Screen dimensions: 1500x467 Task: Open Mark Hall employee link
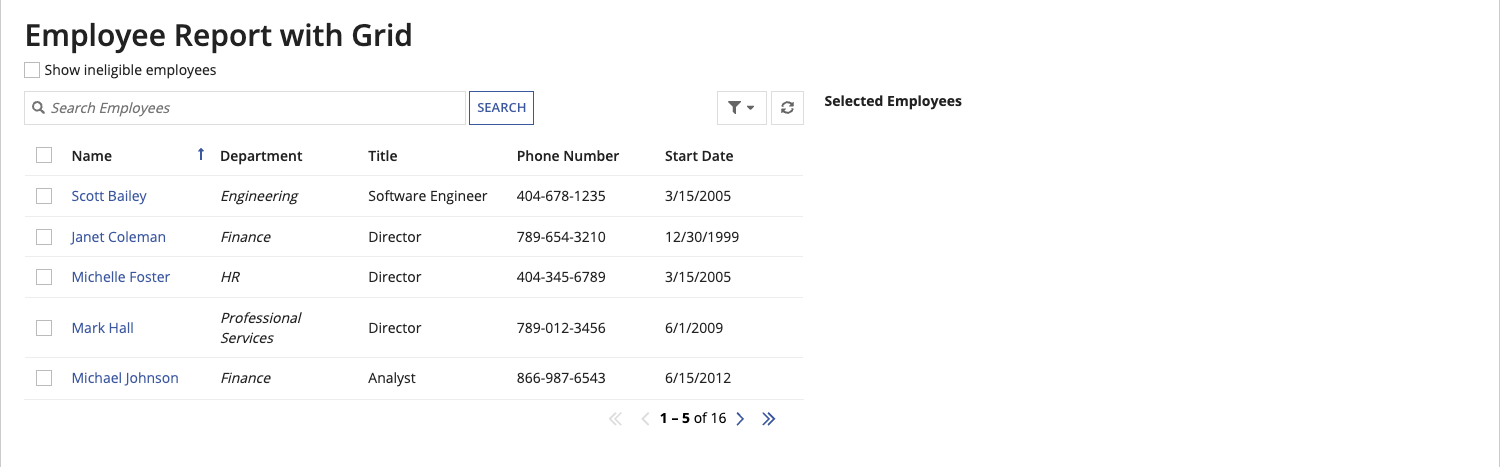coord(102,328)
